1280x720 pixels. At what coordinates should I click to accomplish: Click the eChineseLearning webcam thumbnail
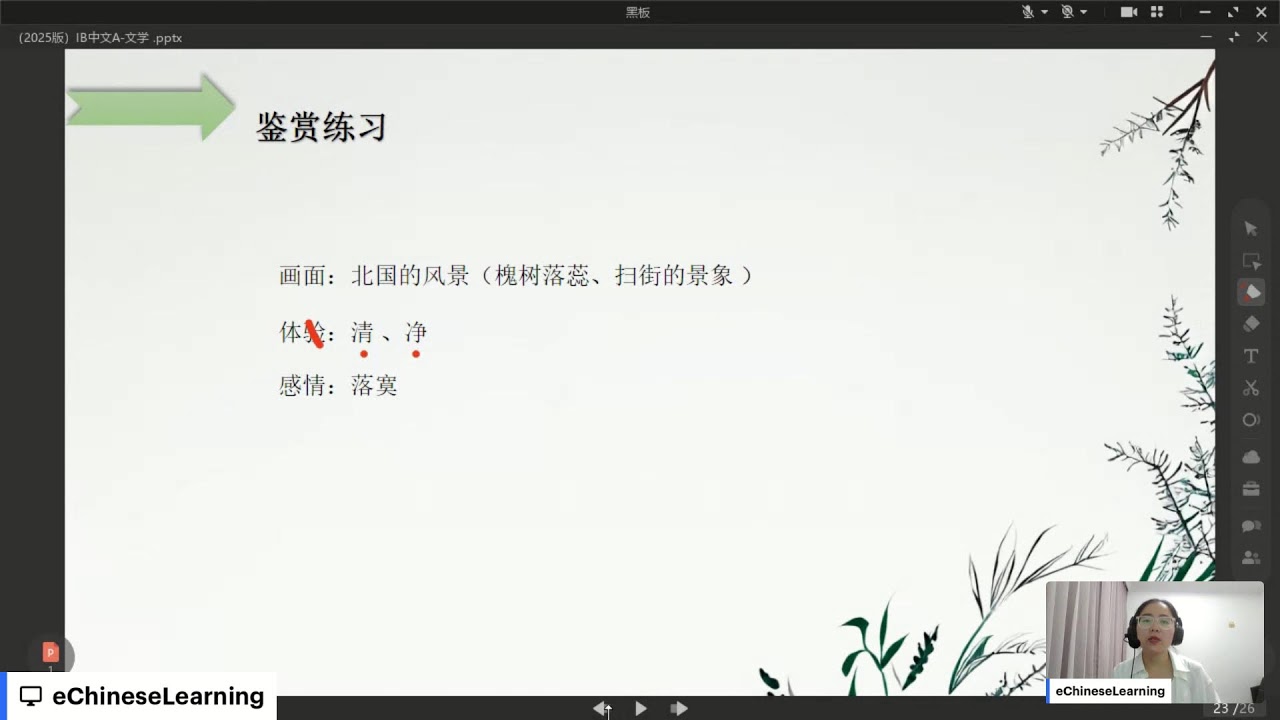1155,641
